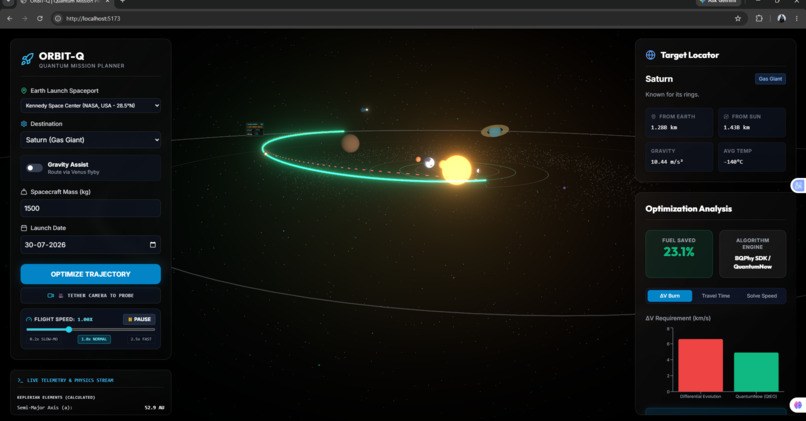Click the Launch Date label's calendar icon
This screenshot has height=421, width=806.
tap(24, 228)
